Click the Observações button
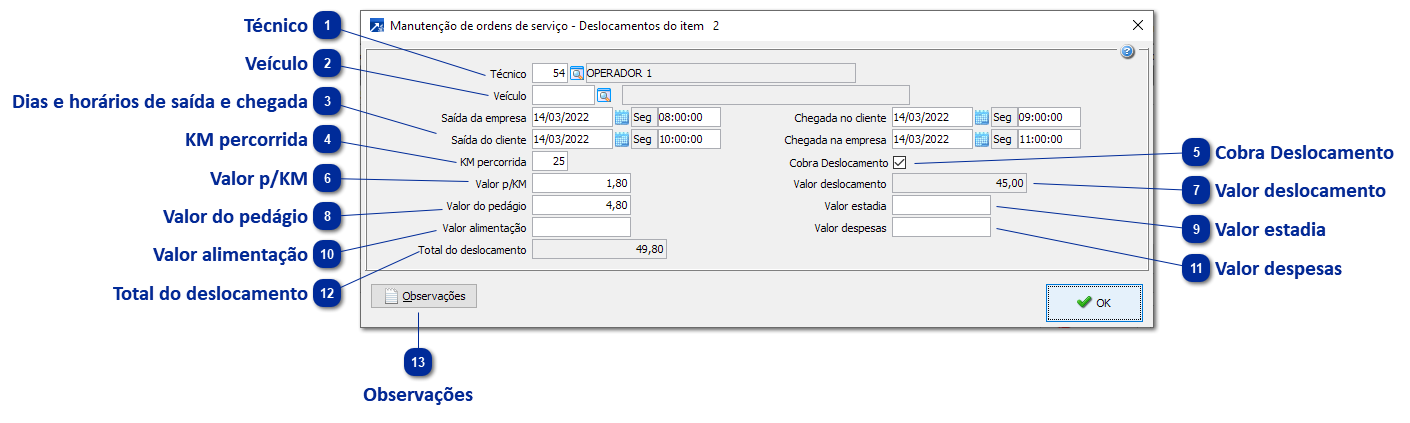This screenshot has width=1410, height=423. click(424, 296)
